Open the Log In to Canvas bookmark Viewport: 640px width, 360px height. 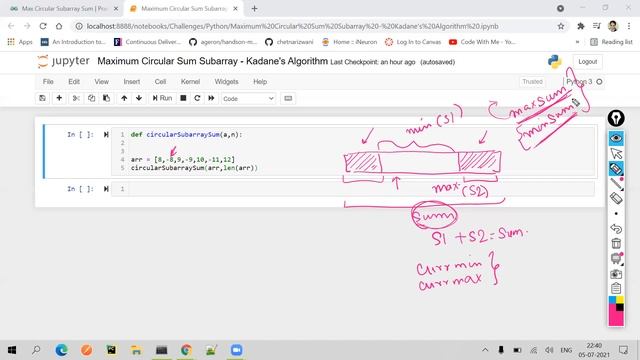tap(413, 42)
